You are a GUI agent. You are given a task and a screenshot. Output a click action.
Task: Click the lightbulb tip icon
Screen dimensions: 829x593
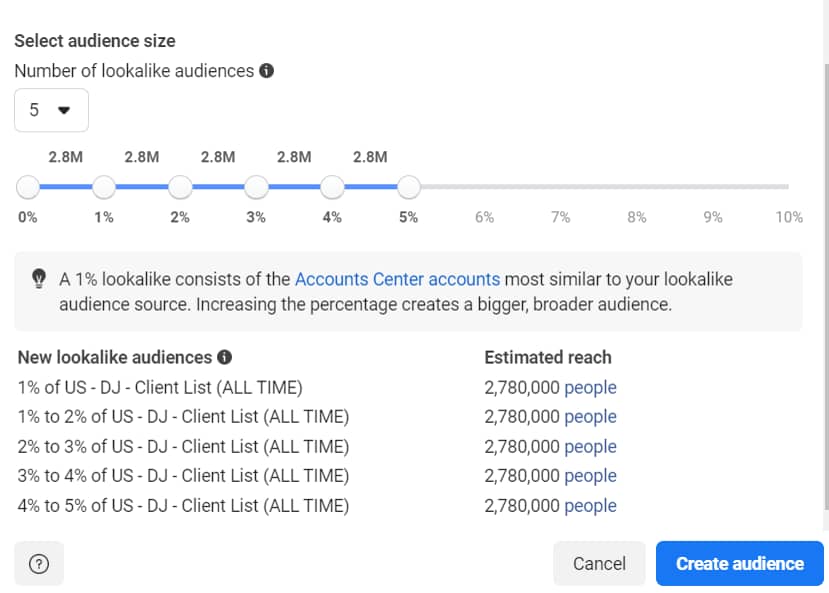[39, 279]
